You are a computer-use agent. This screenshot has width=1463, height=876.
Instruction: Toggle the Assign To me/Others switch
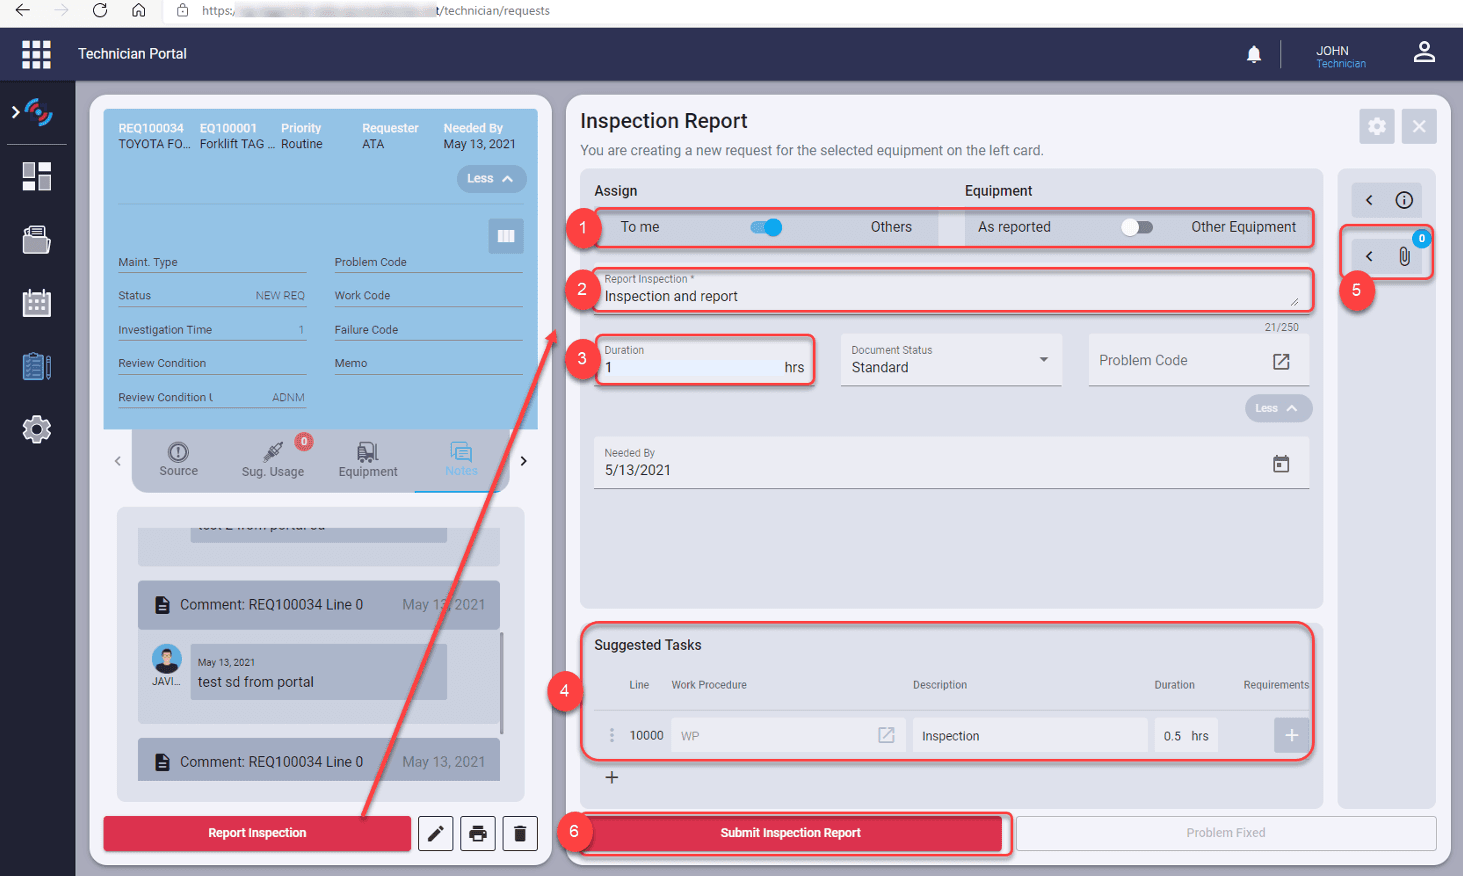[766, 227]
